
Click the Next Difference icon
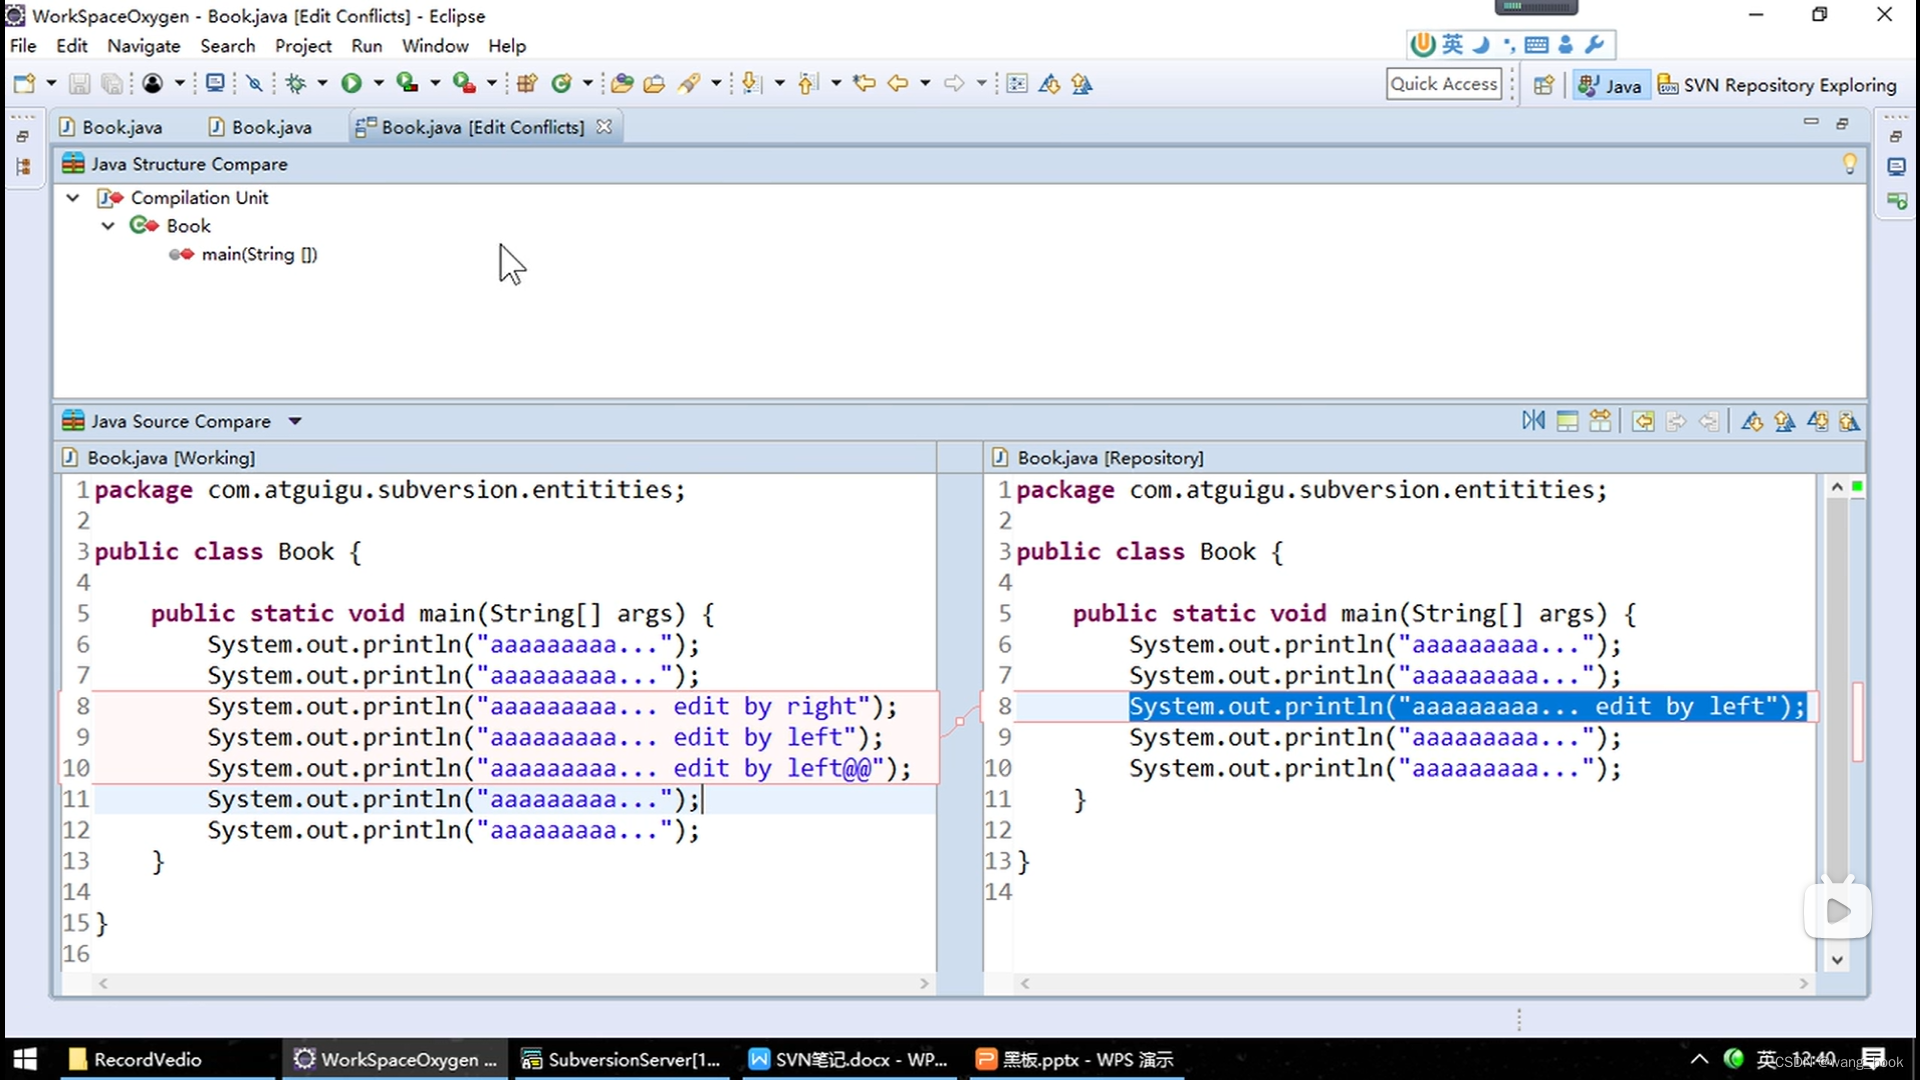[x=1752, y=421]
